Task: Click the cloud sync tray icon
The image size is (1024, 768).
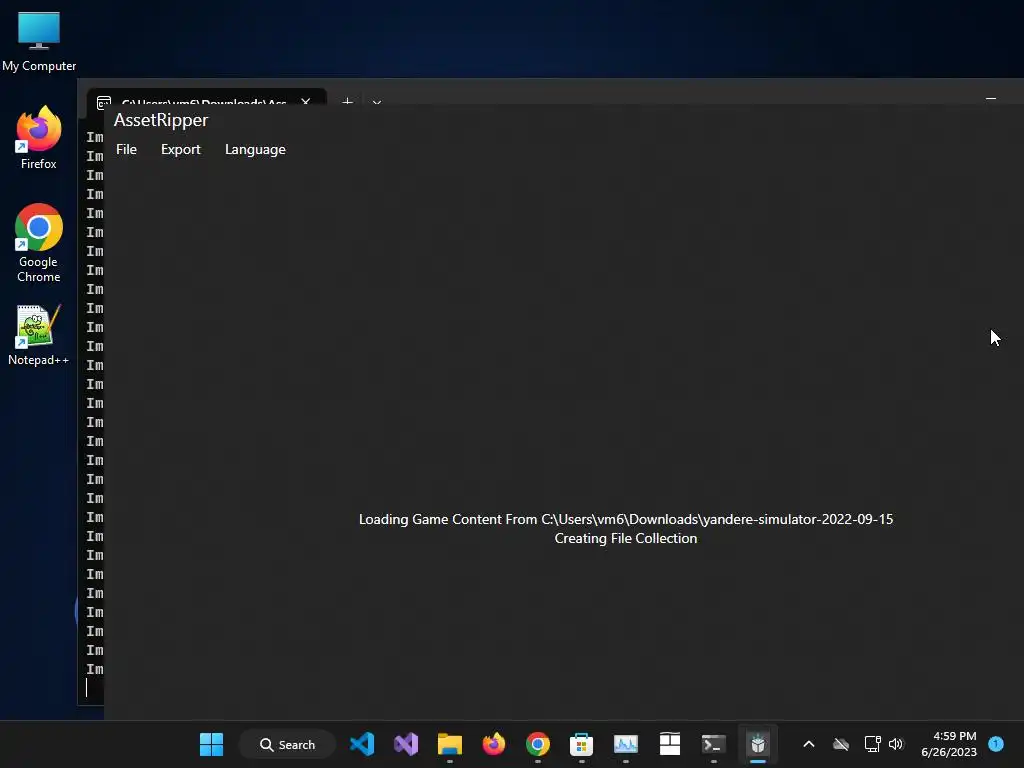Action: pos(840,744)
